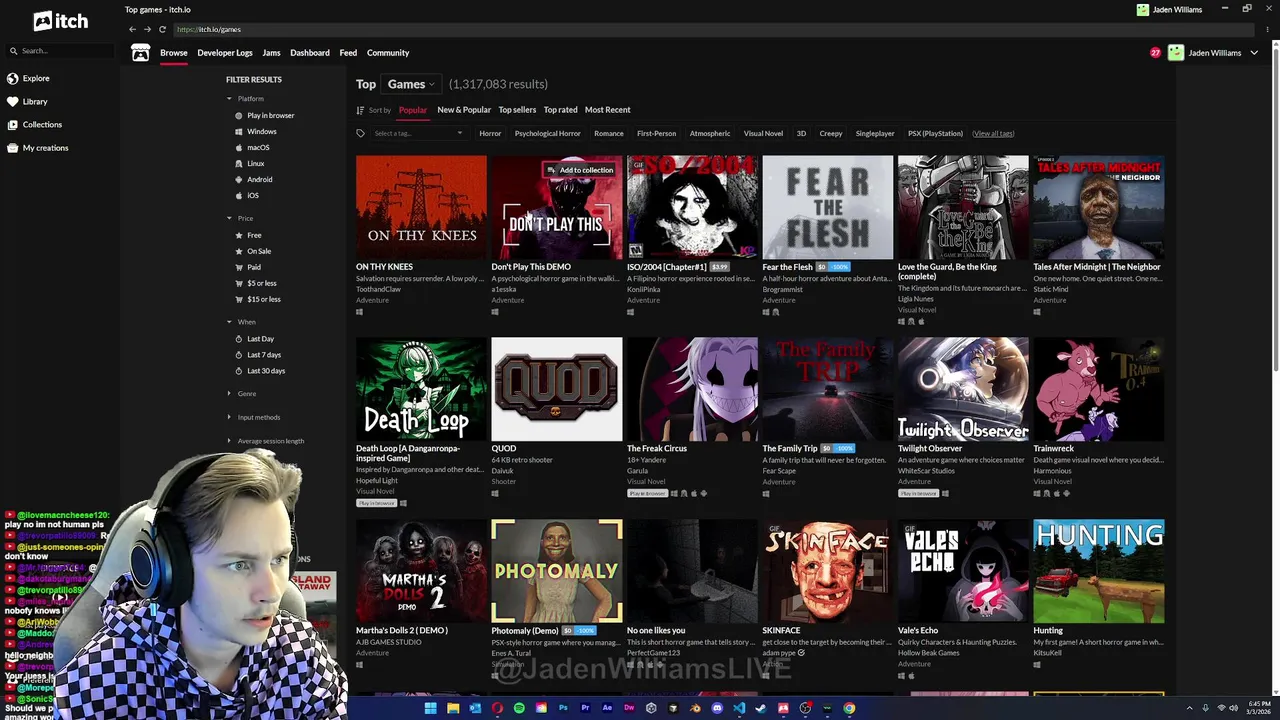The image size is (1280, 720).
Task: Open the Jaden Williams account dropdown arrow
Action: click(1254, 53)
